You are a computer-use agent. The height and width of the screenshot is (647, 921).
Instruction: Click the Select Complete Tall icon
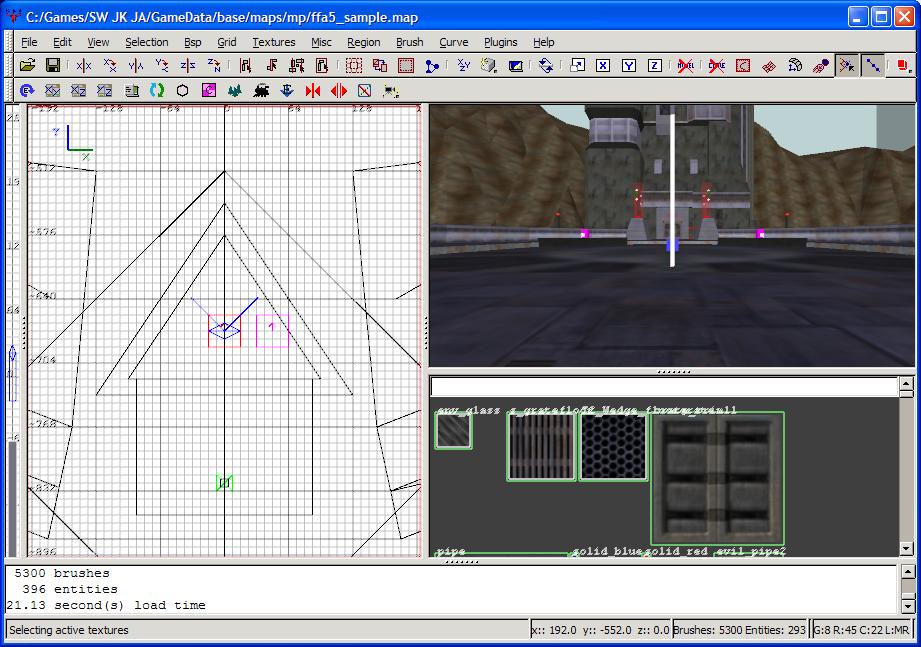245,65
